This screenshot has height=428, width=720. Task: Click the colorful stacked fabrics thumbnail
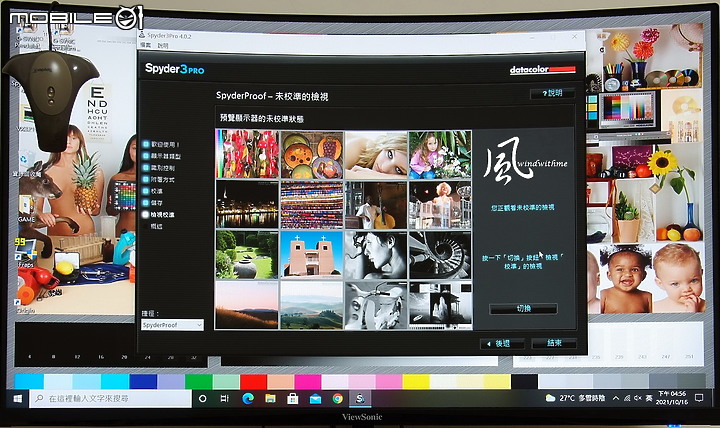[x=312, y=205]
